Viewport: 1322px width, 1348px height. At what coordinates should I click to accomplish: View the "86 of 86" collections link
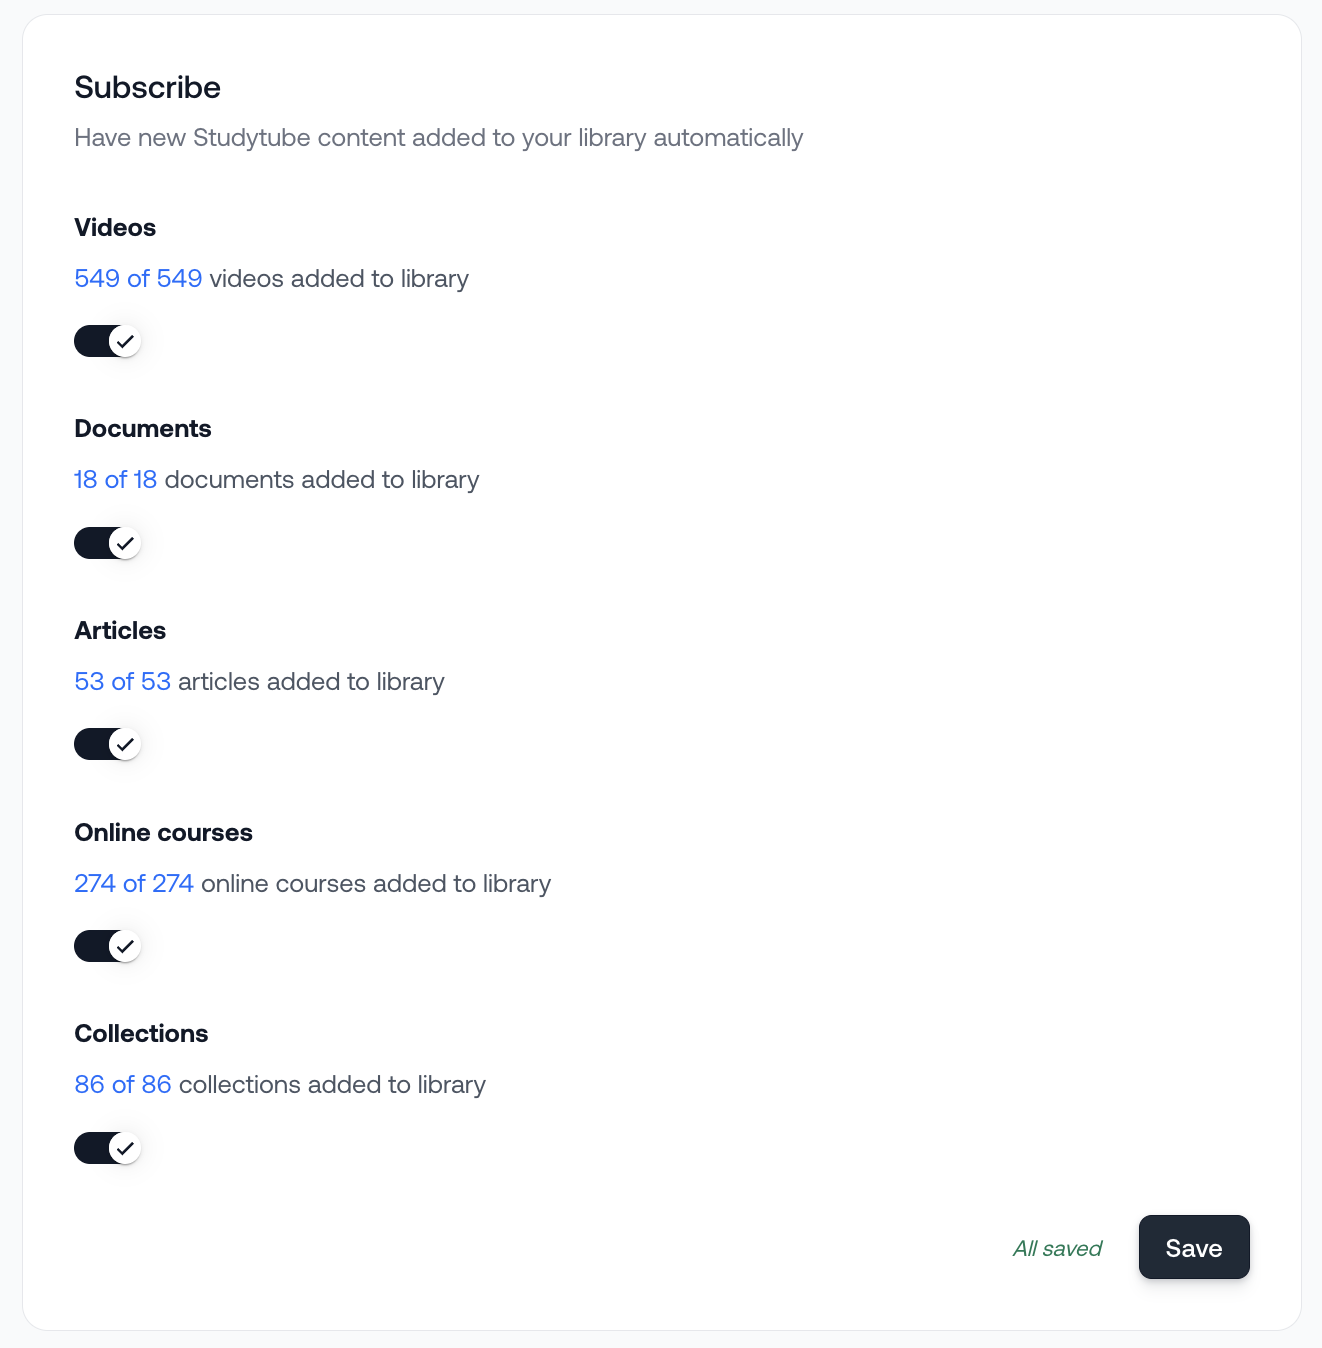(123, 1085)
